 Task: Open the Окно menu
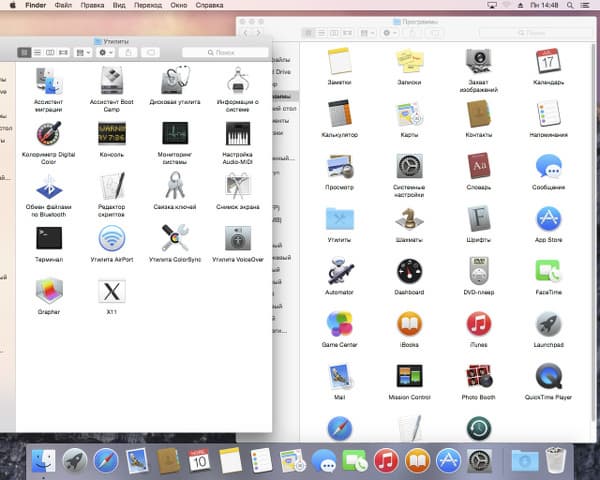(x=179, y=5)
